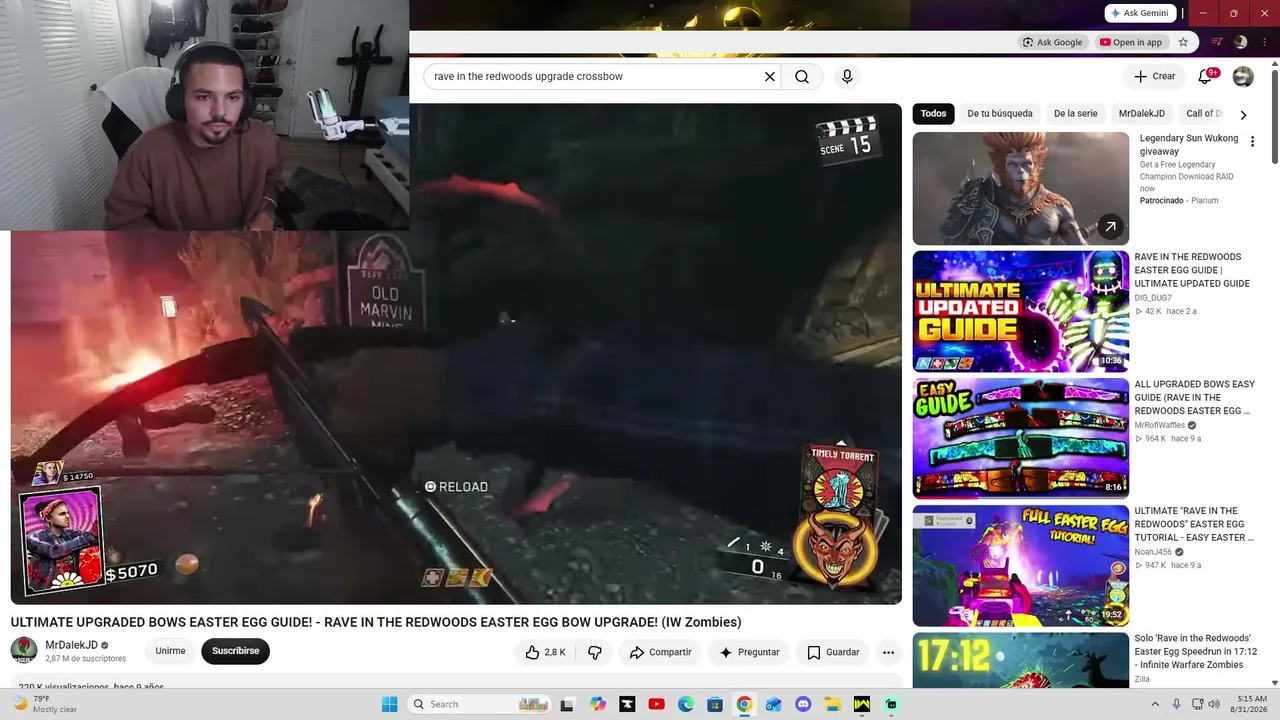Click the Preguntar button
The height and width of the screenshot is (720, 1280).
[749, 652]
